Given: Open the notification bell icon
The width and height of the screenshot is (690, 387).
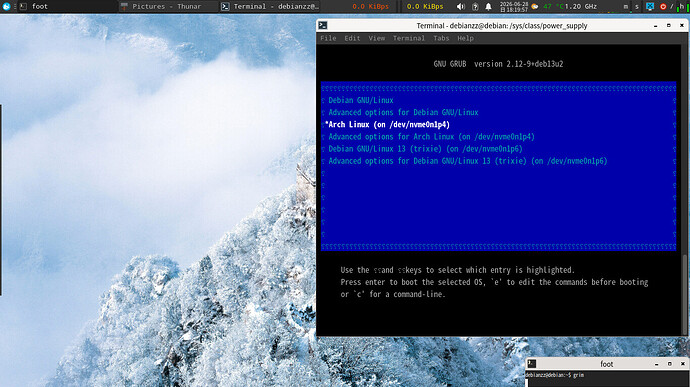Looking at the screenshot, I should (488, 6).
